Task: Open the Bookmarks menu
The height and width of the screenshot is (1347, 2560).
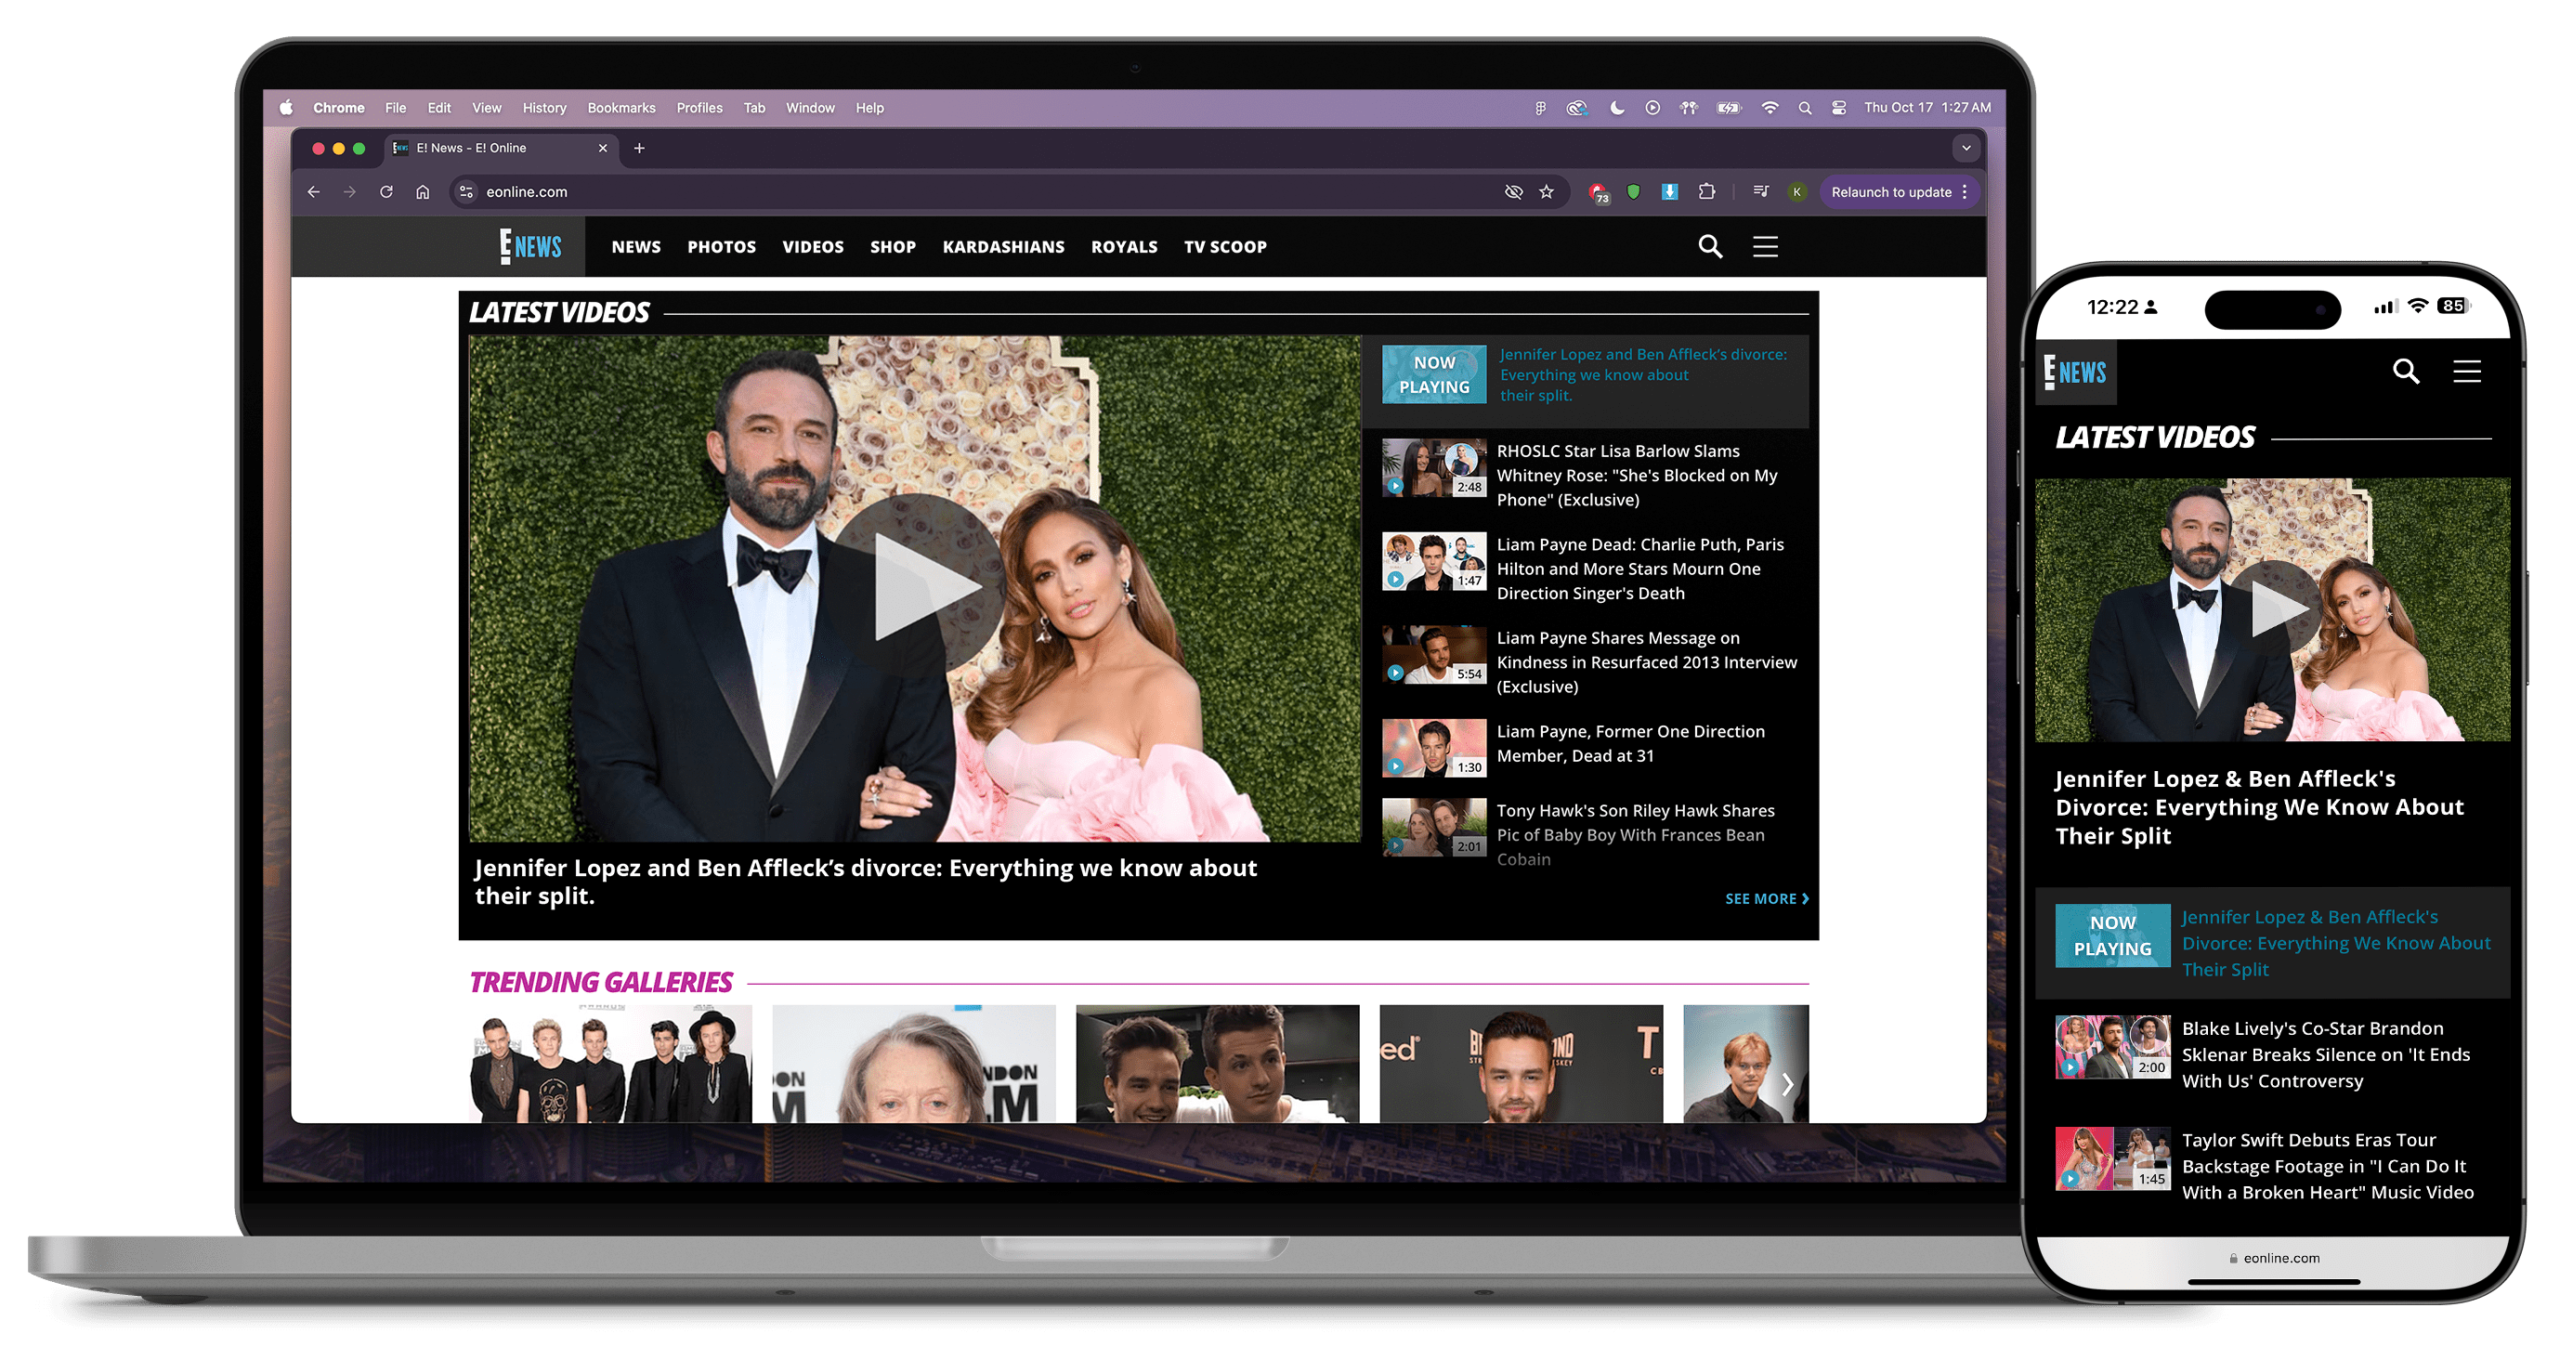Action: [621, 107]
